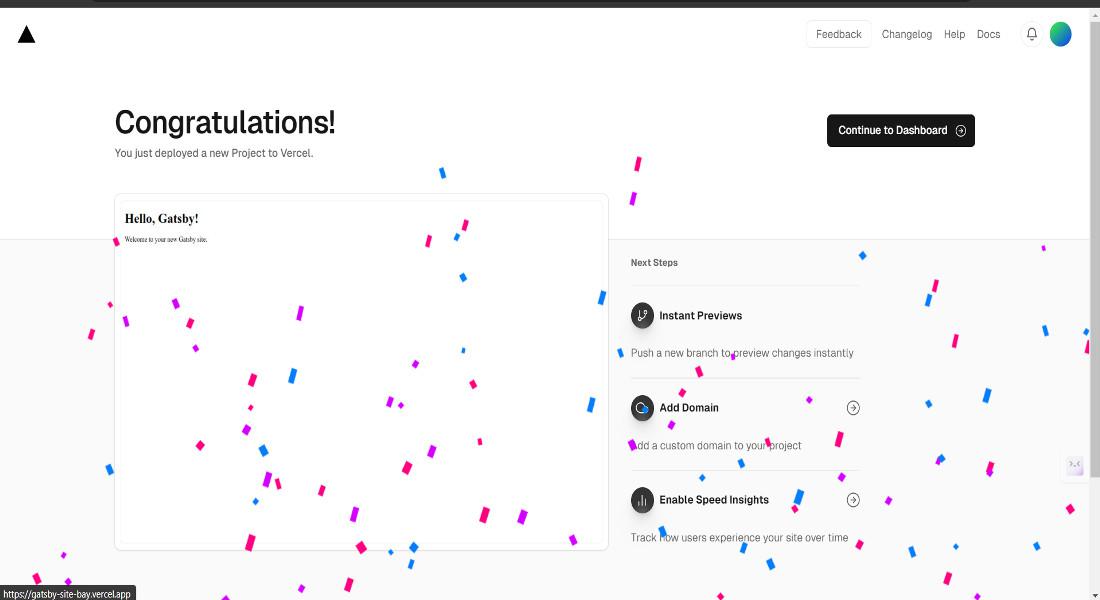This screenshot has height=600, width=1100.
Task: Go to Docs
Action: pos(988,34)
